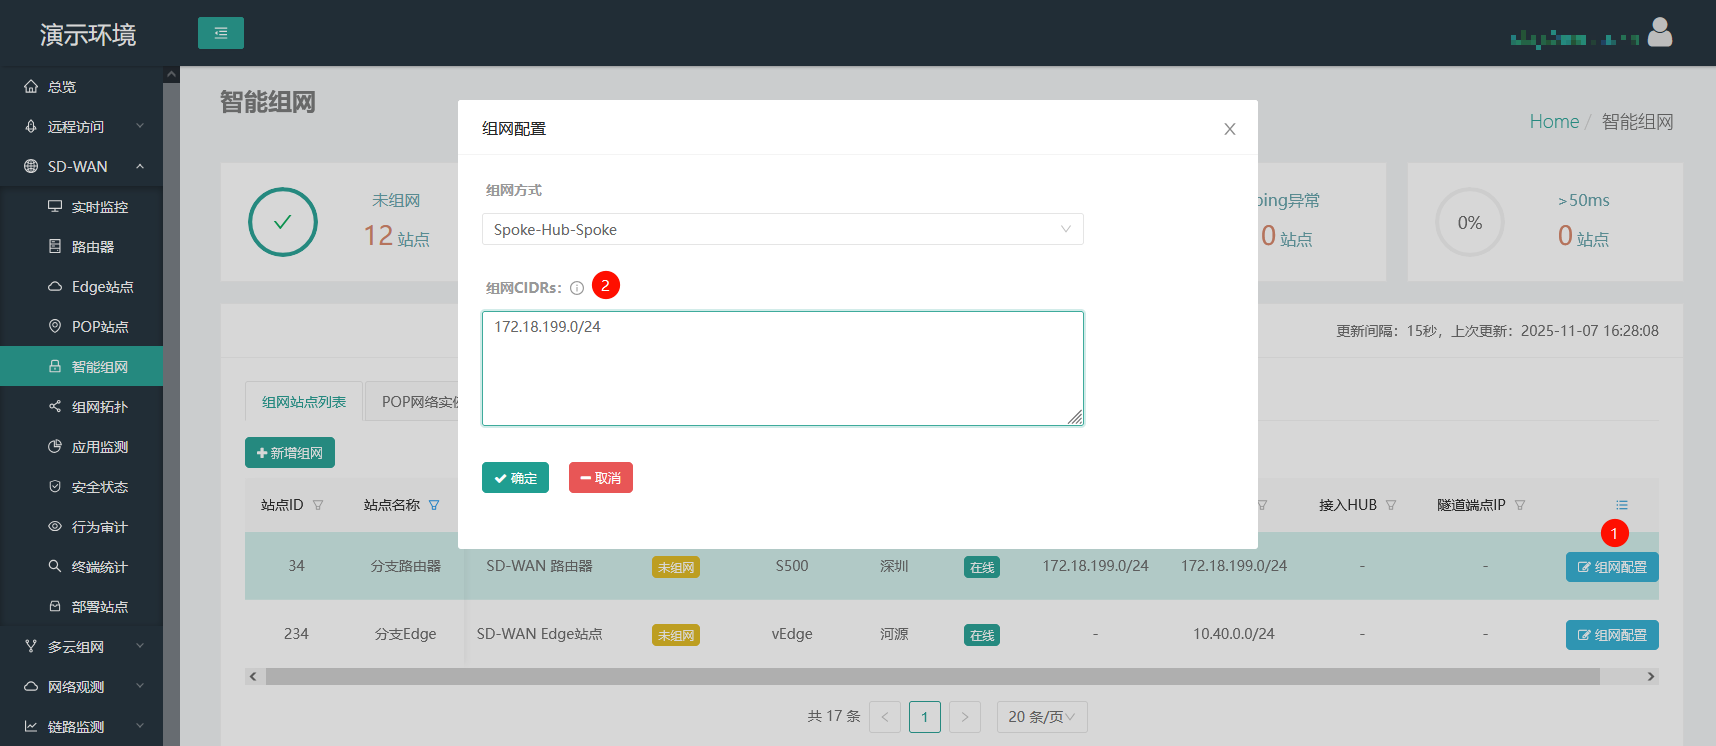Filter the 站点ID column
The height and width of the screenshot is (746, 1716).
[x=318, y=505]
